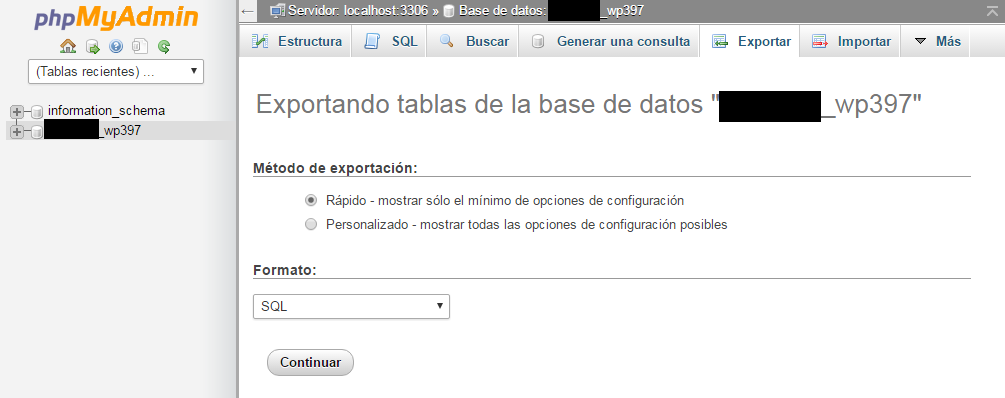
Task: Select the Exportar tab
Action: (750, 41)
